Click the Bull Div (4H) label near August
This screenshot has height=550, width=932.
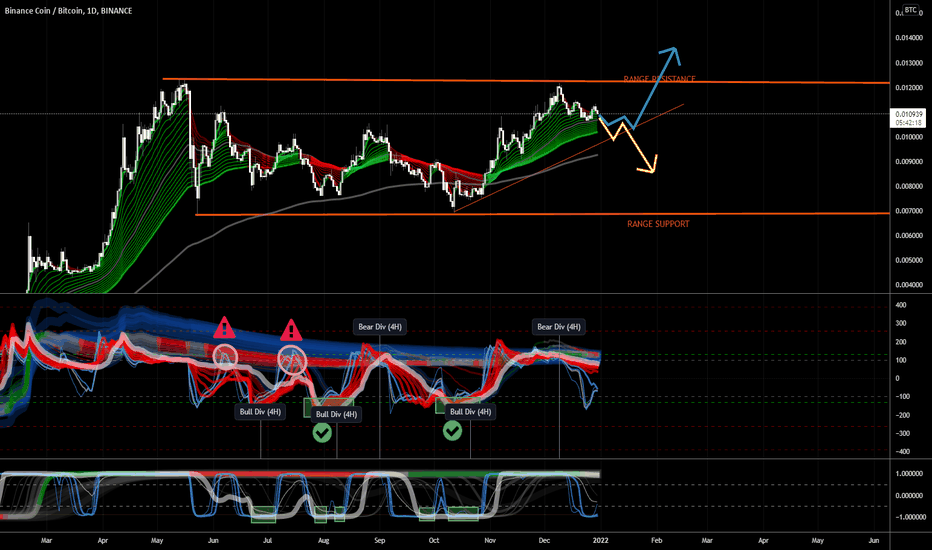click(336, 414)
